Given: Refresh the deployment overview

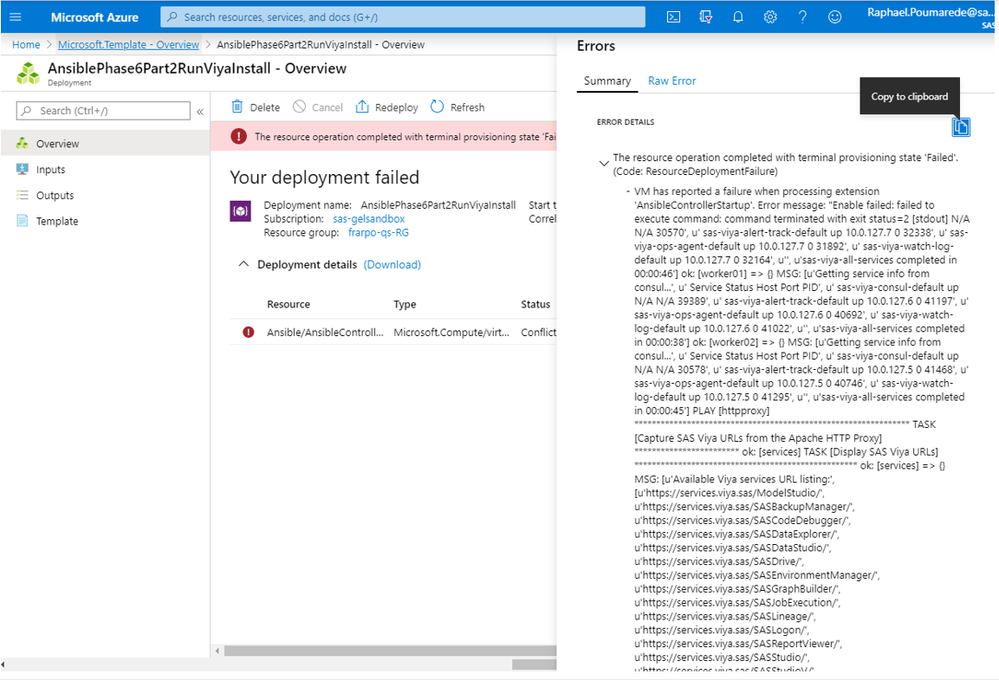Looking at the screenshot, I should pos(458,107).
